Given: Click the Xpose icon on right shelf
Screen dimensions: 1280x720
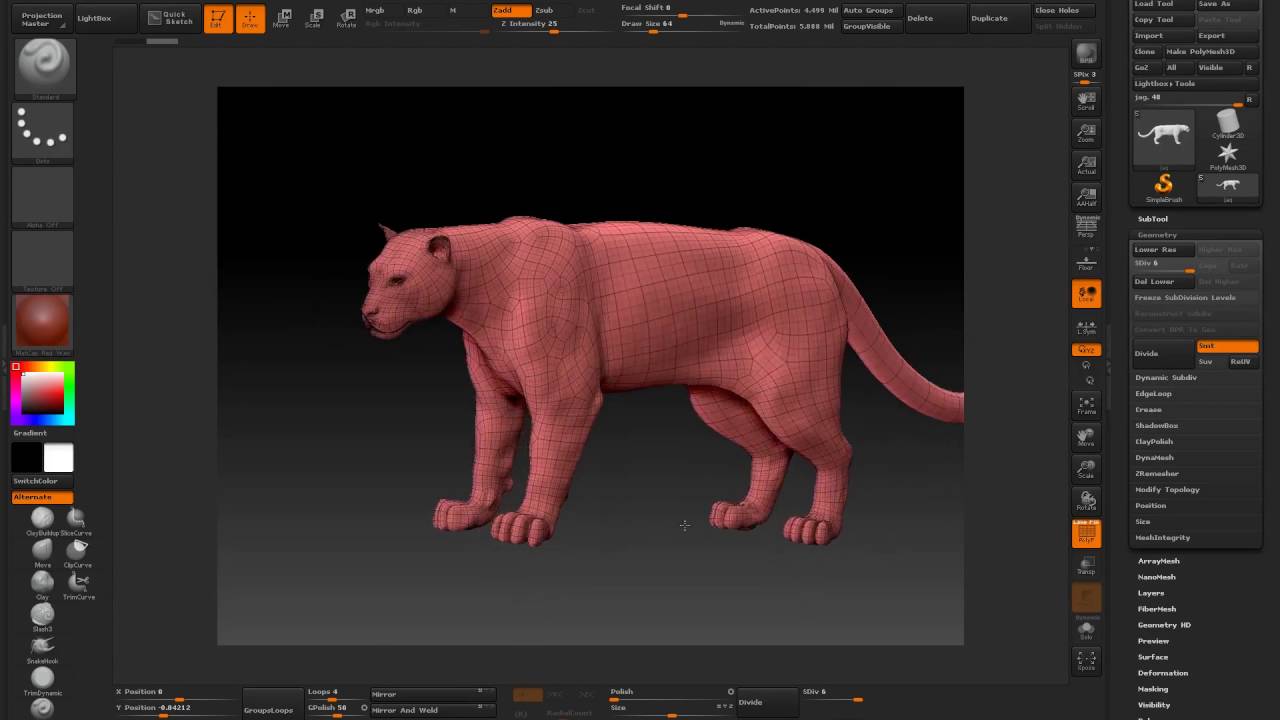Looking at the screenshot, I should (1086, 661).
